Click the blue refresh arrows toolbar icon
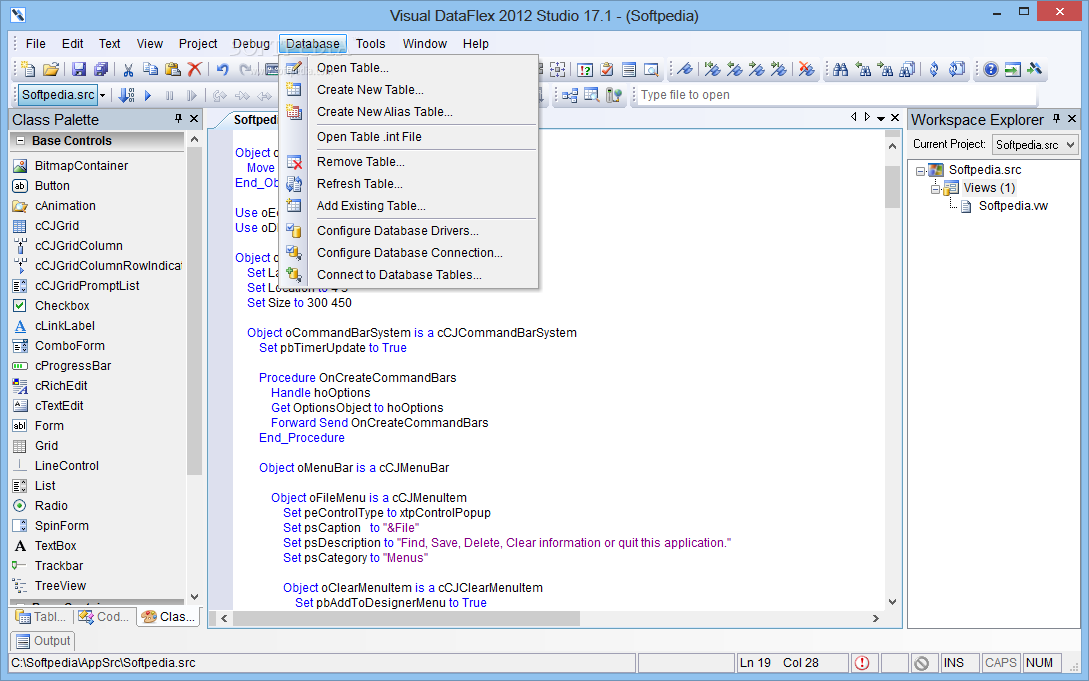Image resolution: width=1089 pixels, height=681 pixels. 934,69
